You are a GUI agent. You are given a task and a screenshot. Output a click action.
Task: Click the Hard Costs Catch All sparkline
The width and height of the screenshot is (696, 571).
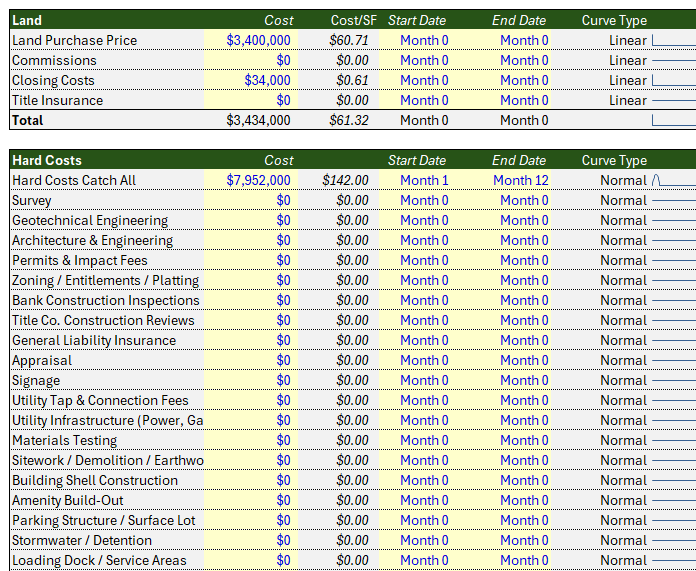[674, 180]
